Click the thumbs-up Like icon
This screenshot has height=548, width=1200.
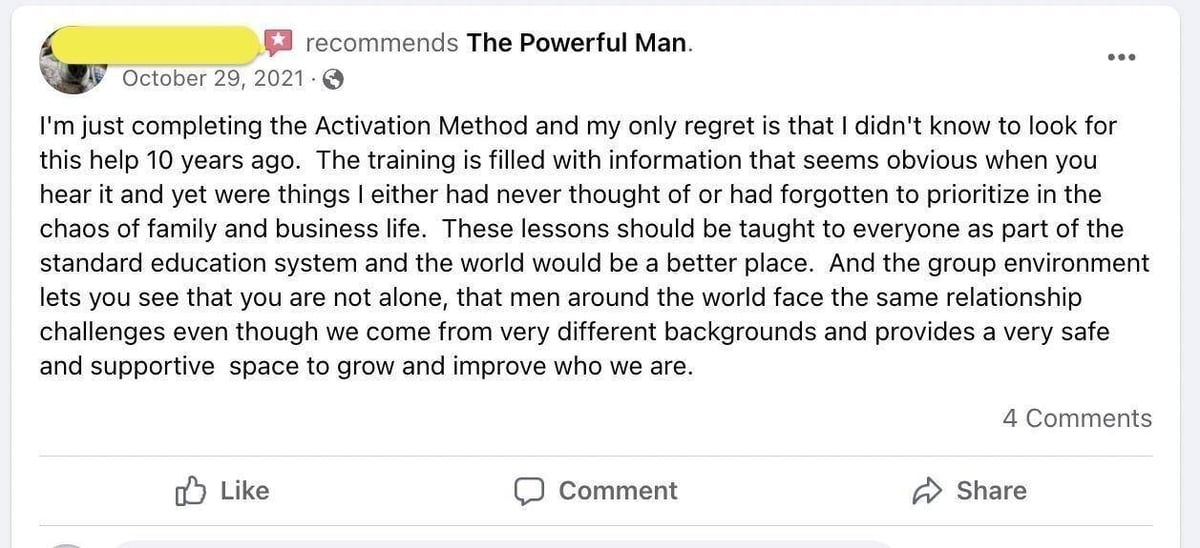(x=189, y=491)
